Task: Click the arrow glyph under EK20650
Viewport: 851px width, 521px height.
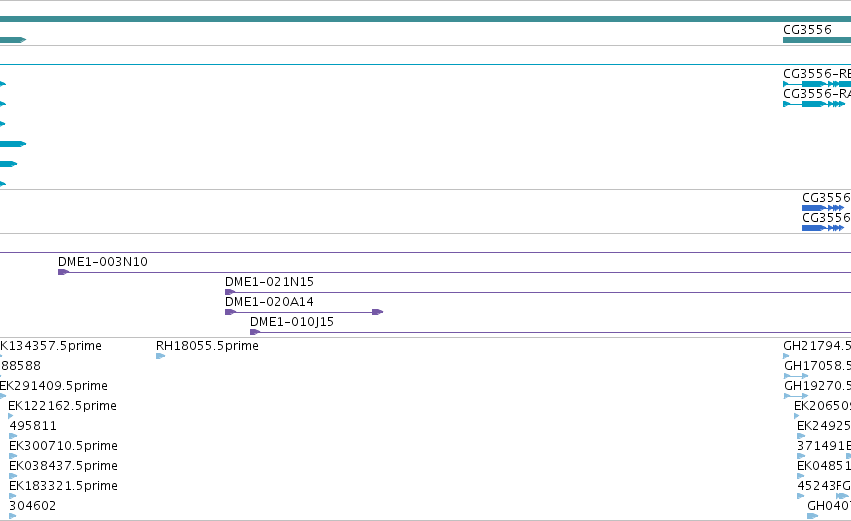Action: [797, 416]
